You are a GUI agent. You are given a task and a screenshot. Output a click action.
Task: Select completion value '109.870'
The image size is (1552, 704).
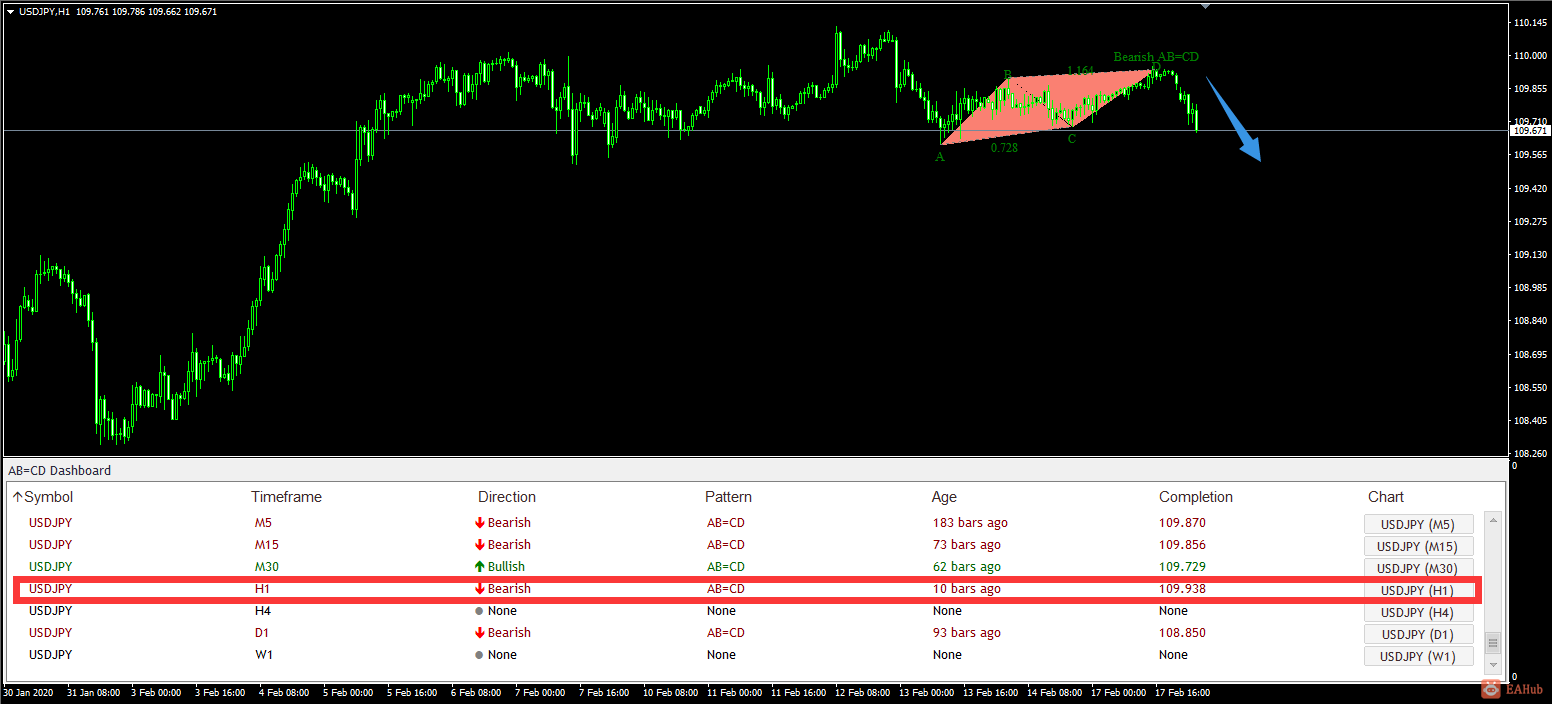[1182, 523]
